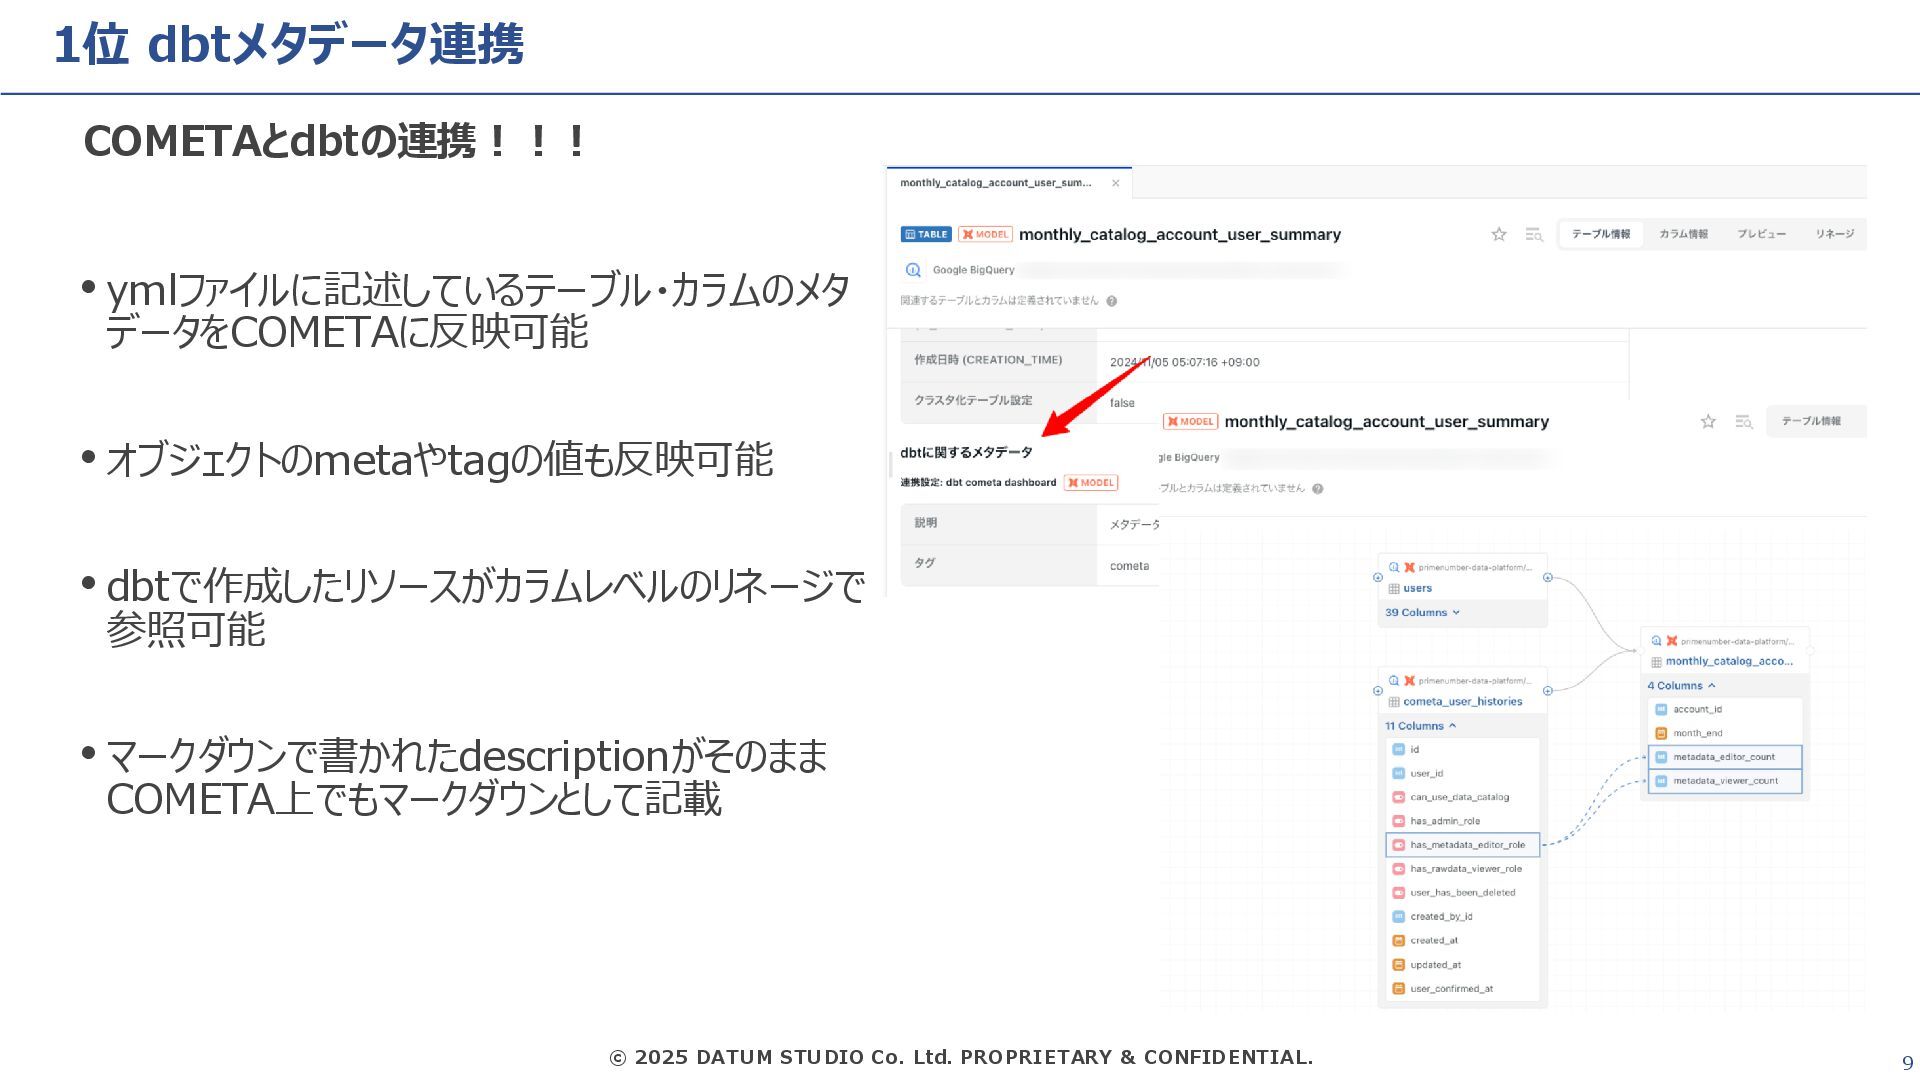1920x1080 pixels.
Task: Open list search icon in the upper view
Action: pyautogui.click(x=1534, y=234)
